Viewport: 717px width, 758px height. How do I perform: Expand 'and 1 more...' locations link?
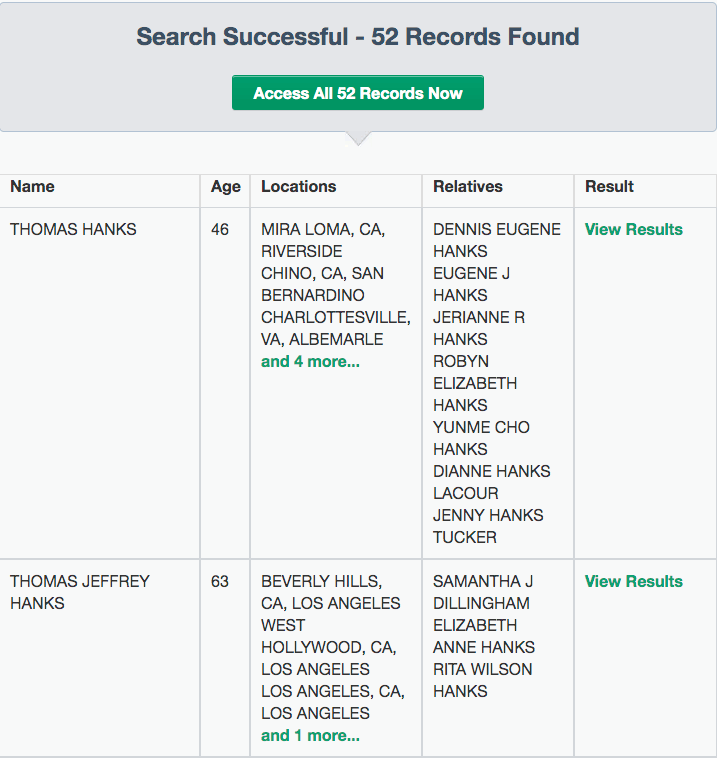tap(310, 736)
